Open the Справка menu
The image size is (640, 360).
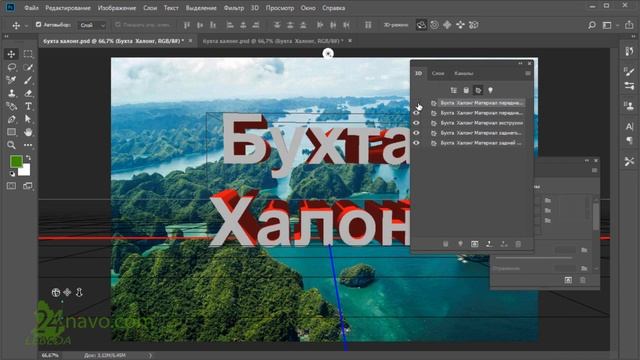[333, 8]
